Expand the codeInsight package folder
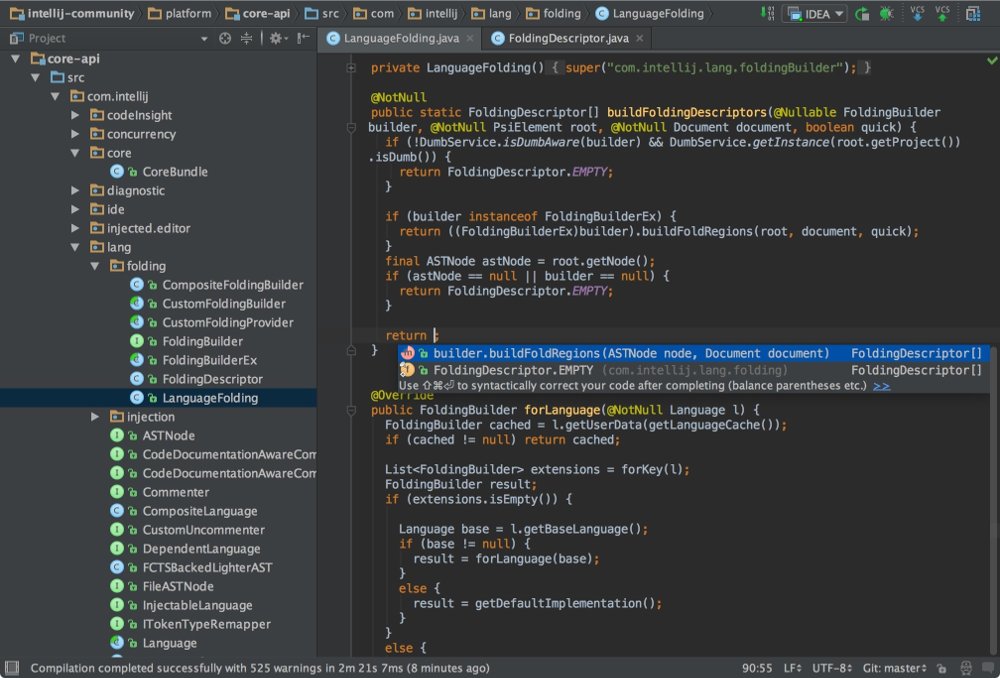The width and height of the screenshot is (1000, 678). [x=75, y=115]
